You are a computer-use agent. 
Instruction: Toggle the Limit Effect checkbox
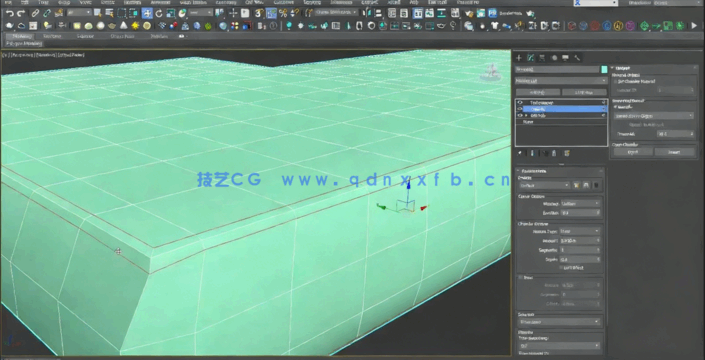point(562,267)
